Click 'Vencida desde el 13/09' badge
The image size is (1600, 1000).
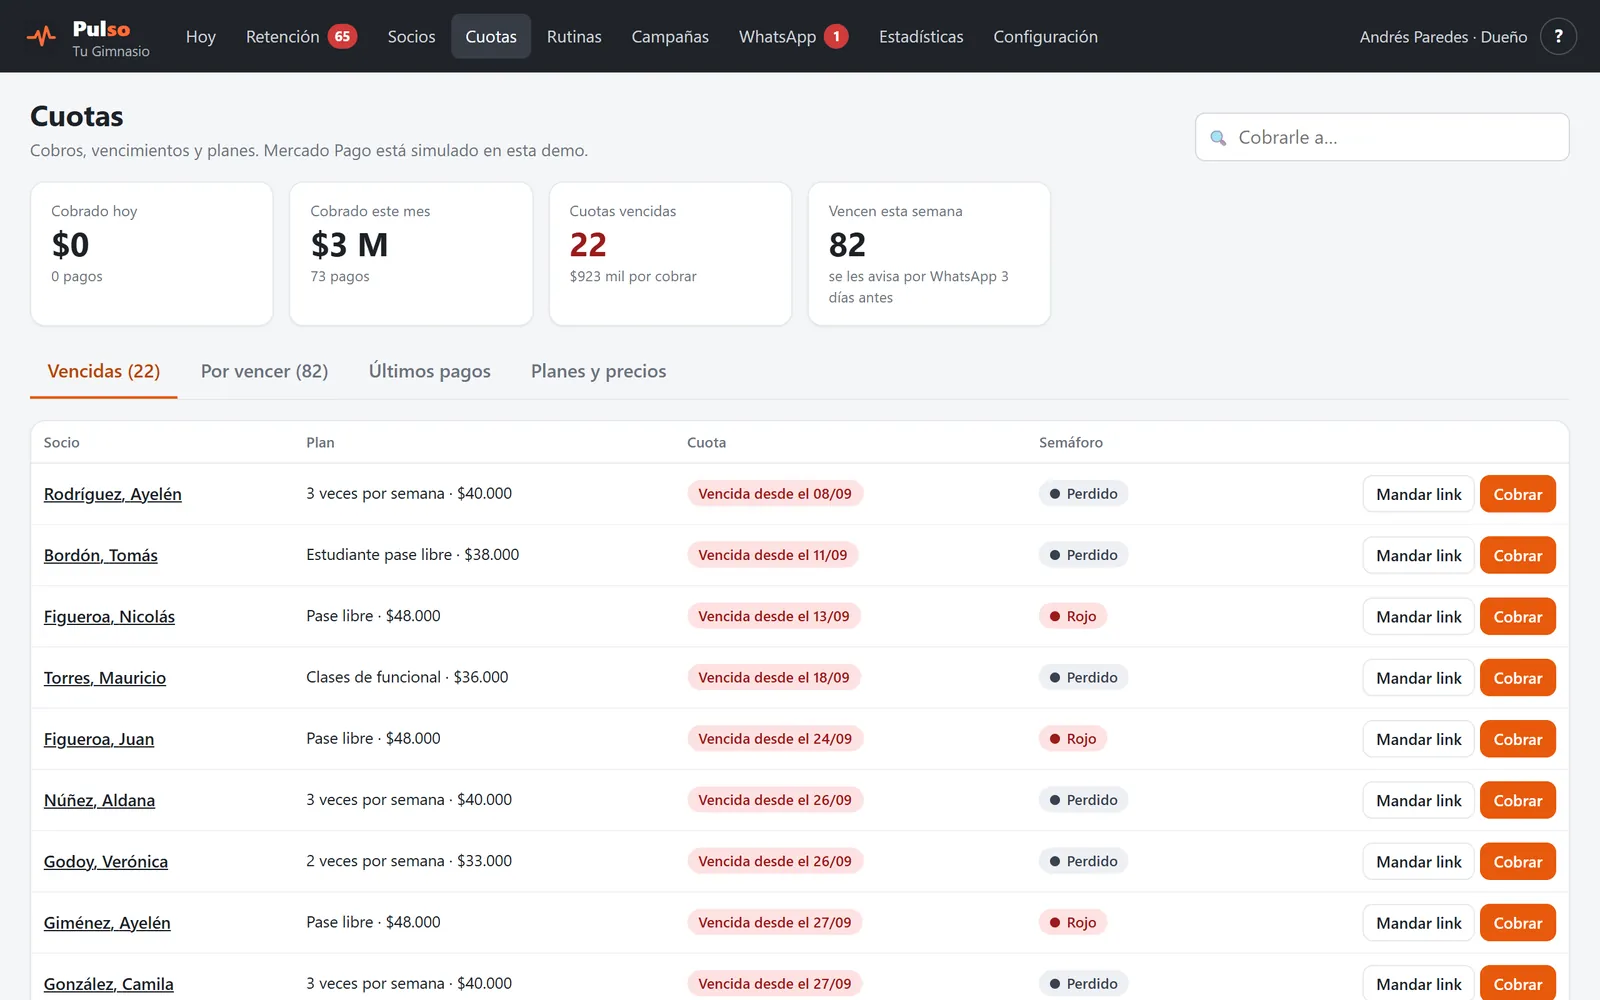(x=774, y=616)
